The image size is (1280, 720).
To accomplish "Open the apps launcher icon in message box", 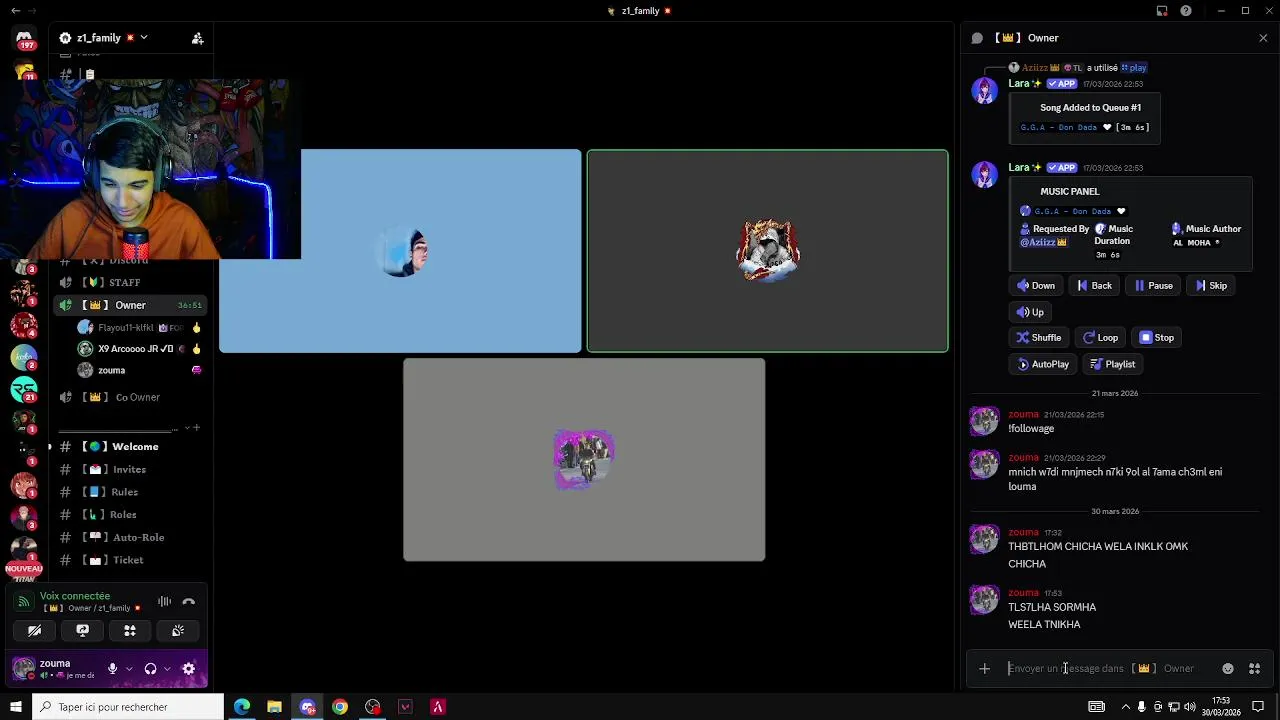I will [x=1254, y=669].
